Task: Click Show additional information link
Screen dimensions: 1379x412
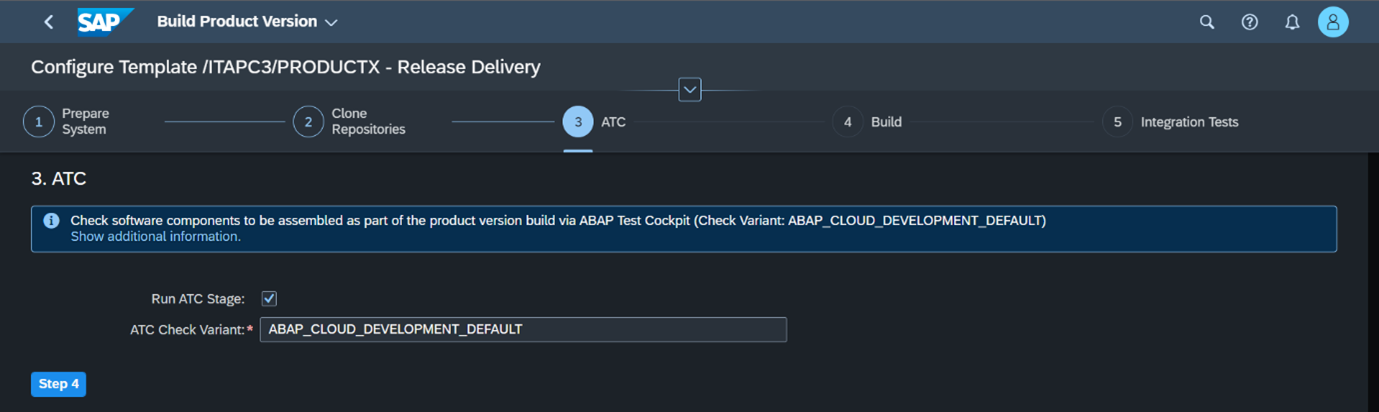Action: click(155, 237)
